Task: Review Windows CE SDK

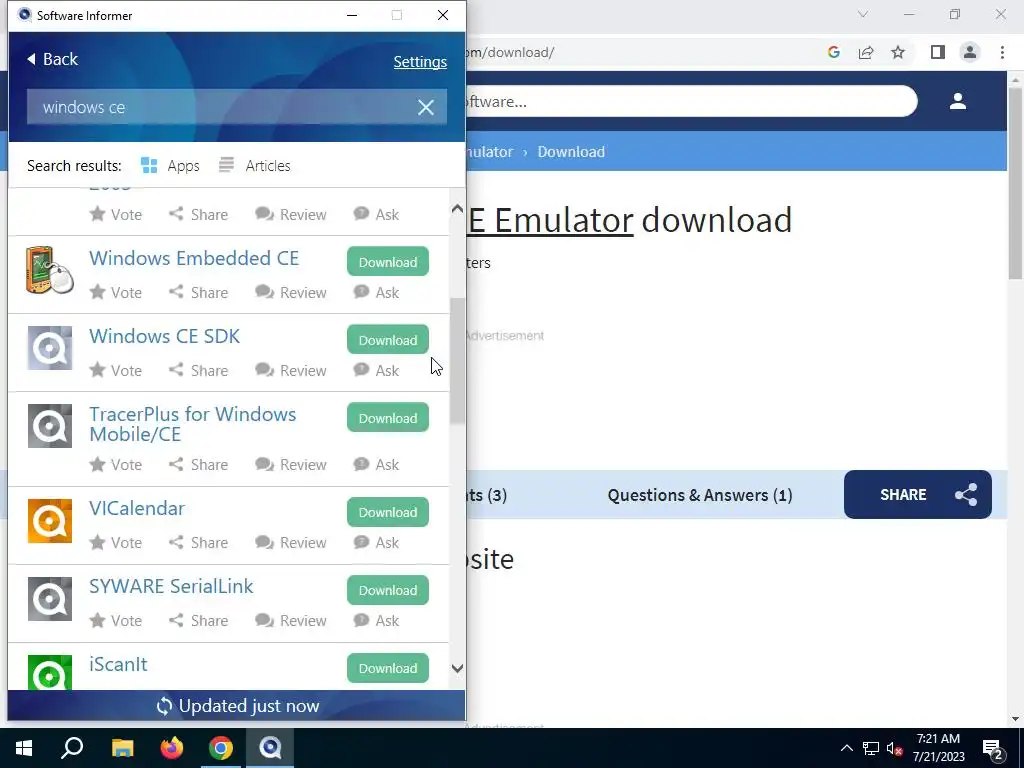Action: [x=291, y=370]
